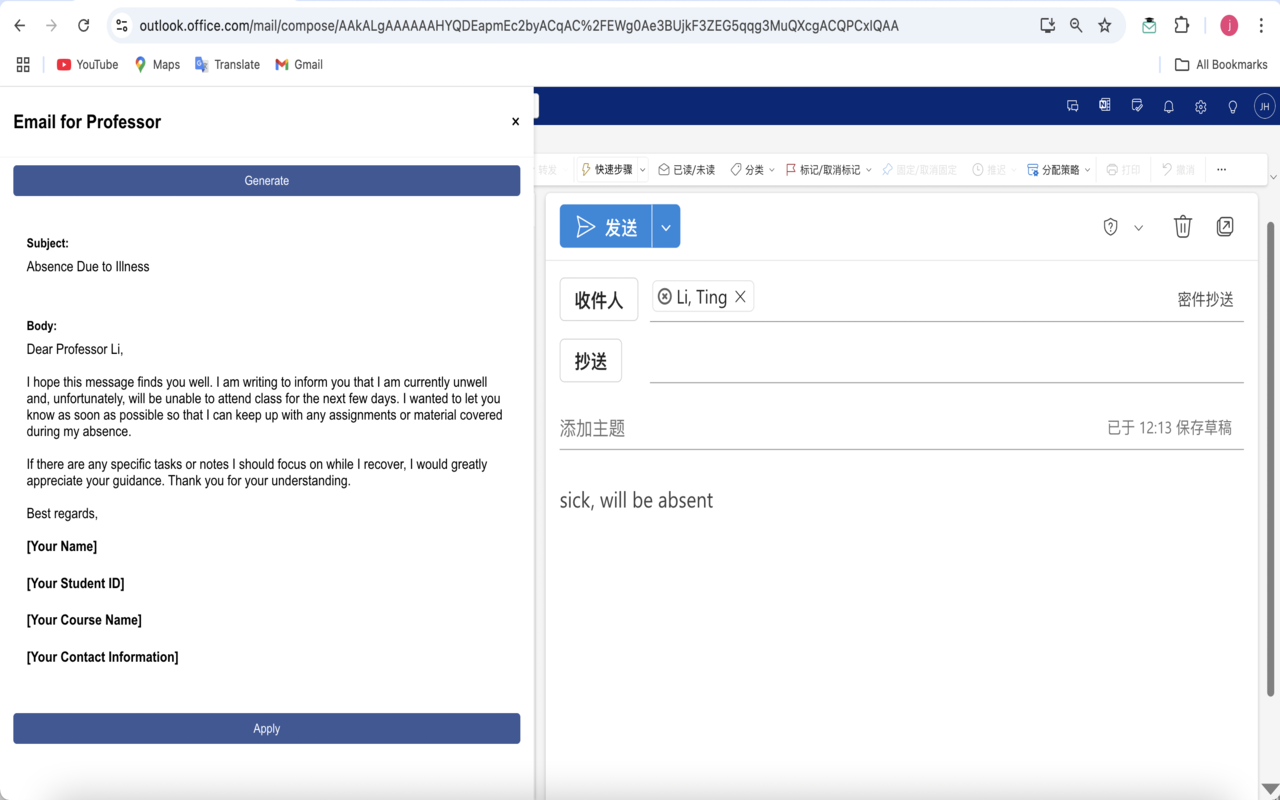Star the page in the address bar

(x=1105, y=25)
